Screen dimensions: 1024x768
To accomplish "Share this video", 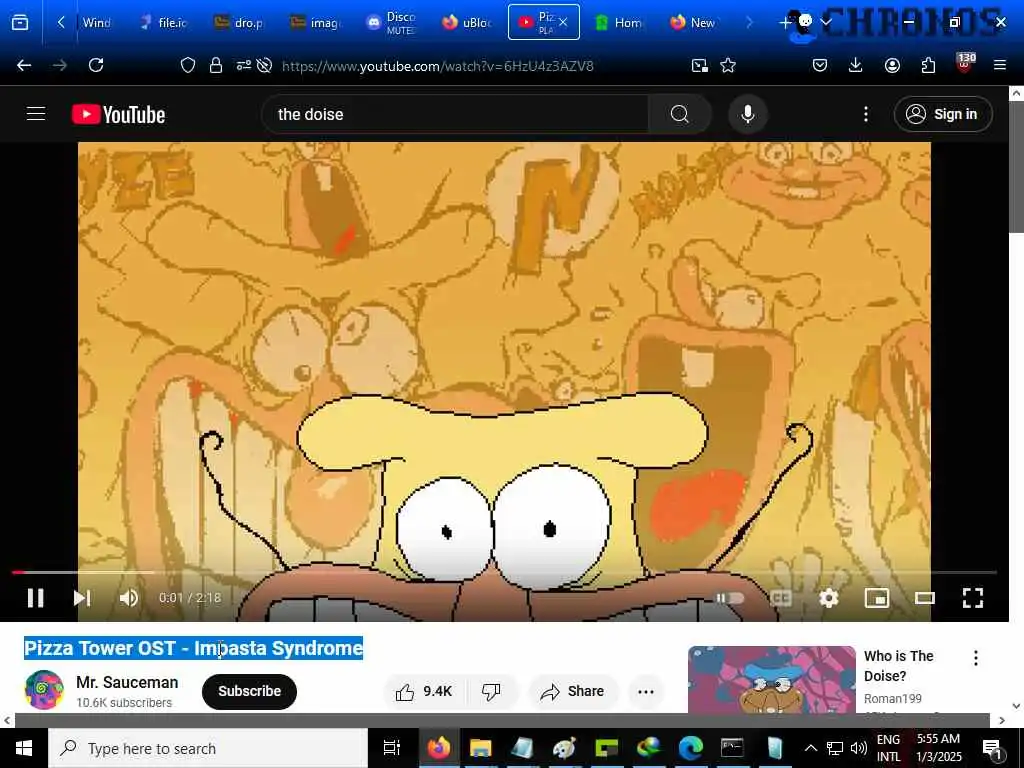I will click(x=572, y=691).
